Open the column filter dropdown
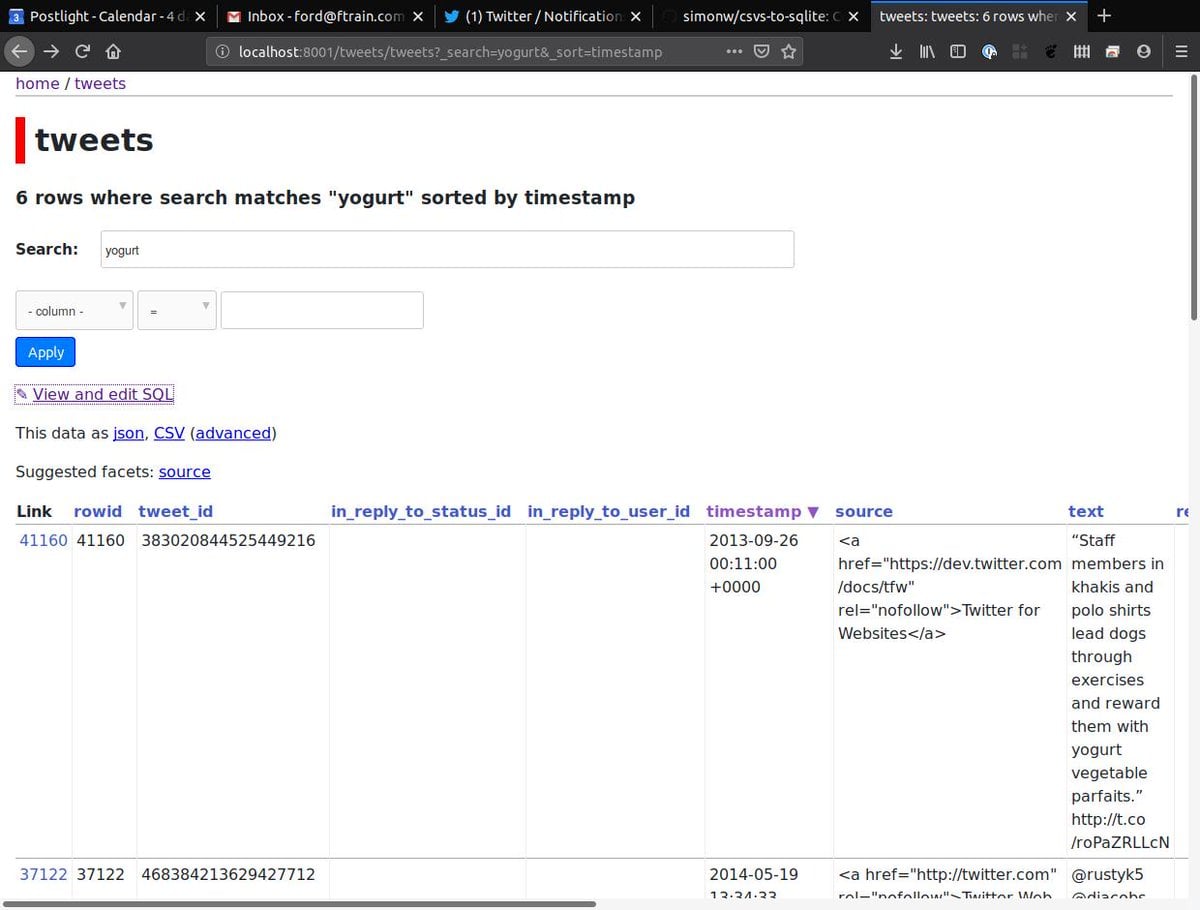Screen dimensions: 1200x910 pos(74,311)
